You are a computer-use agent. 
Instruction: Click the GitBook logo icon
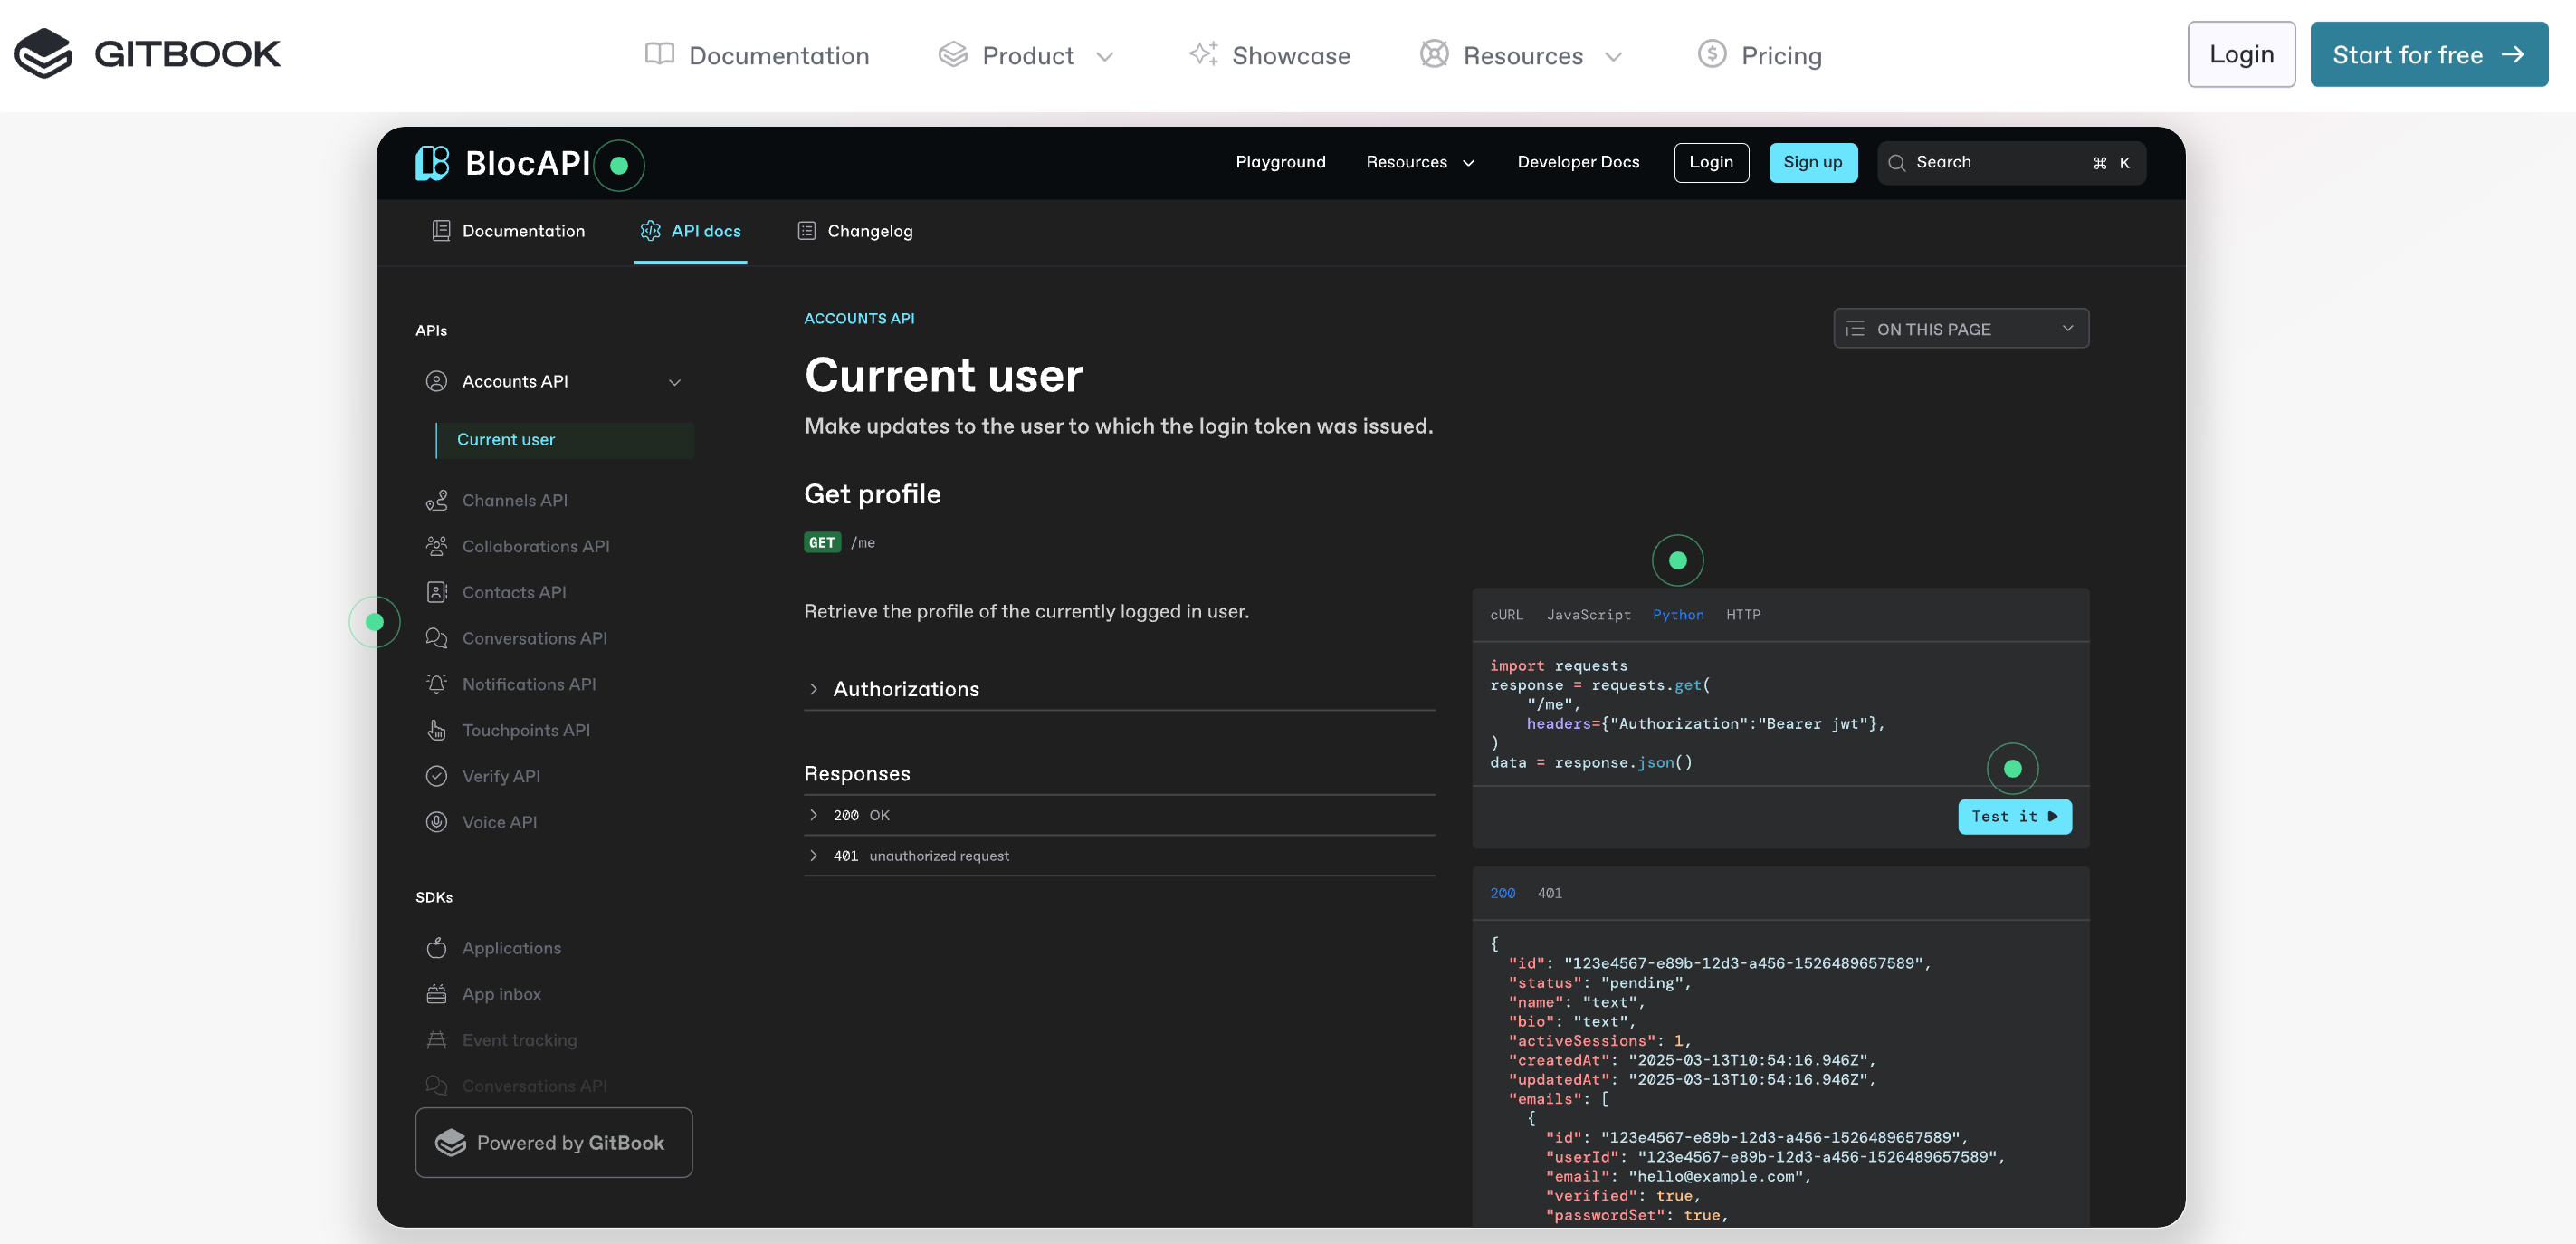(43, 54)
